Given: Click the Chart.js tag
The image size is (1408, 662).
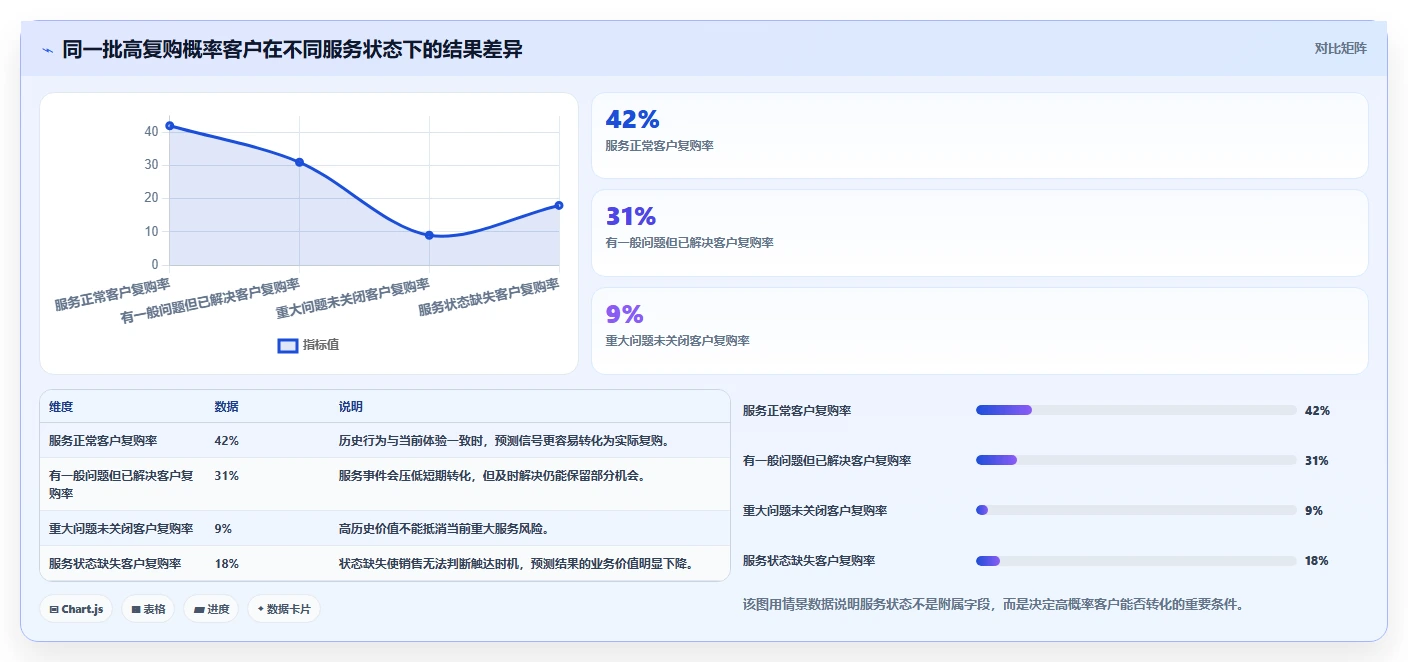Looking at the screenshot, I should tap(76, 609).
